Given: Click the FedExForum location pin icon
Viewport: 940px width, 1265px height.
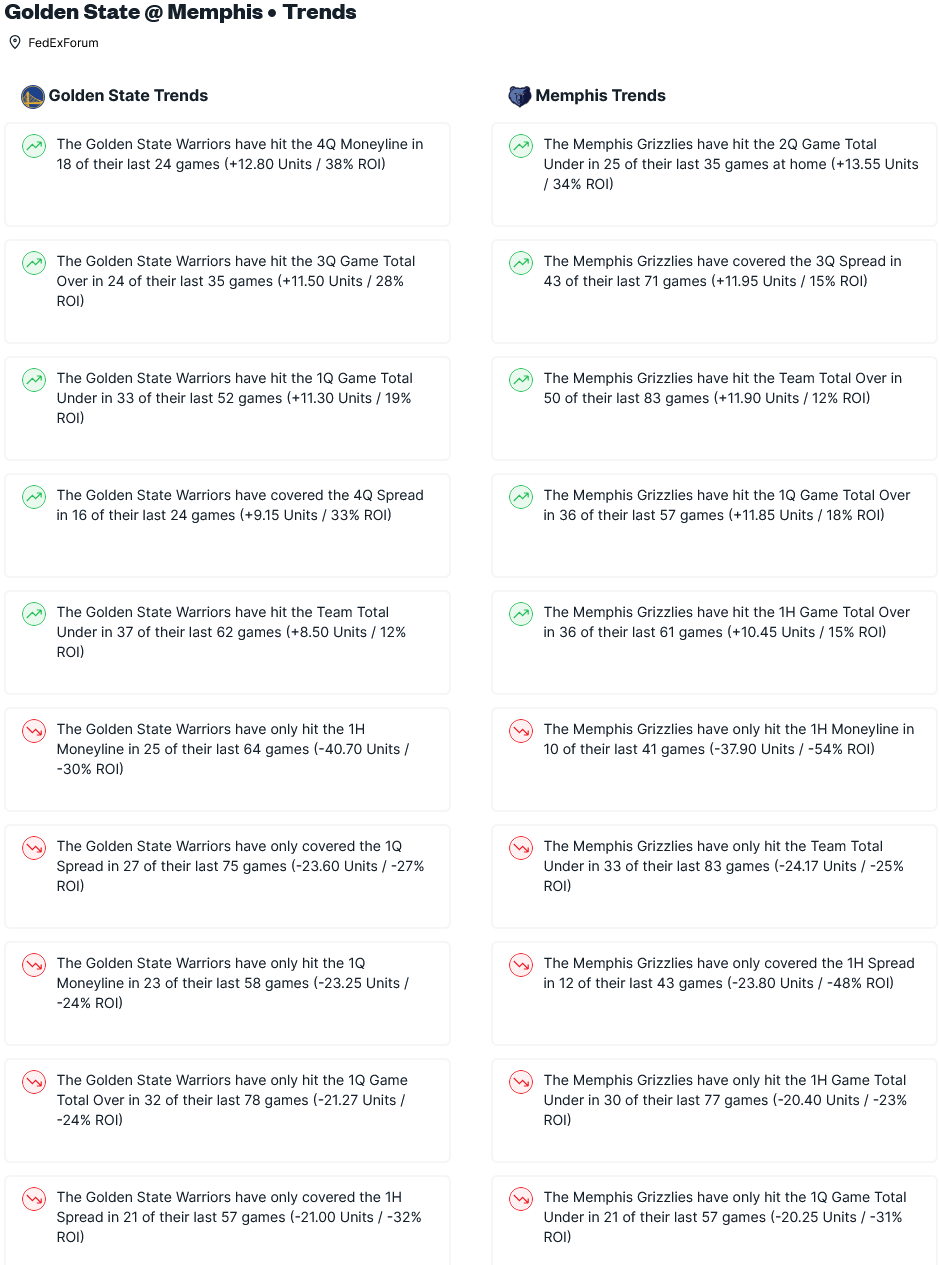Looking at the screenshot, I should tap(15, 42).
